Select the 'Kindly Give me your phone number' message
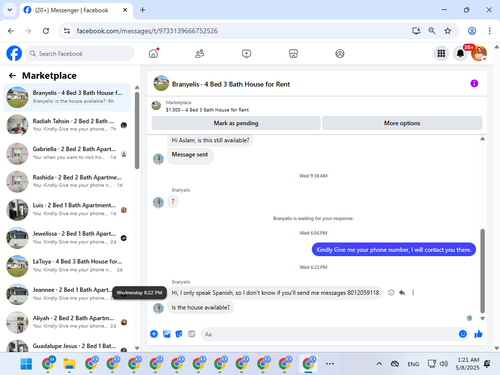 tap(394, 250)
